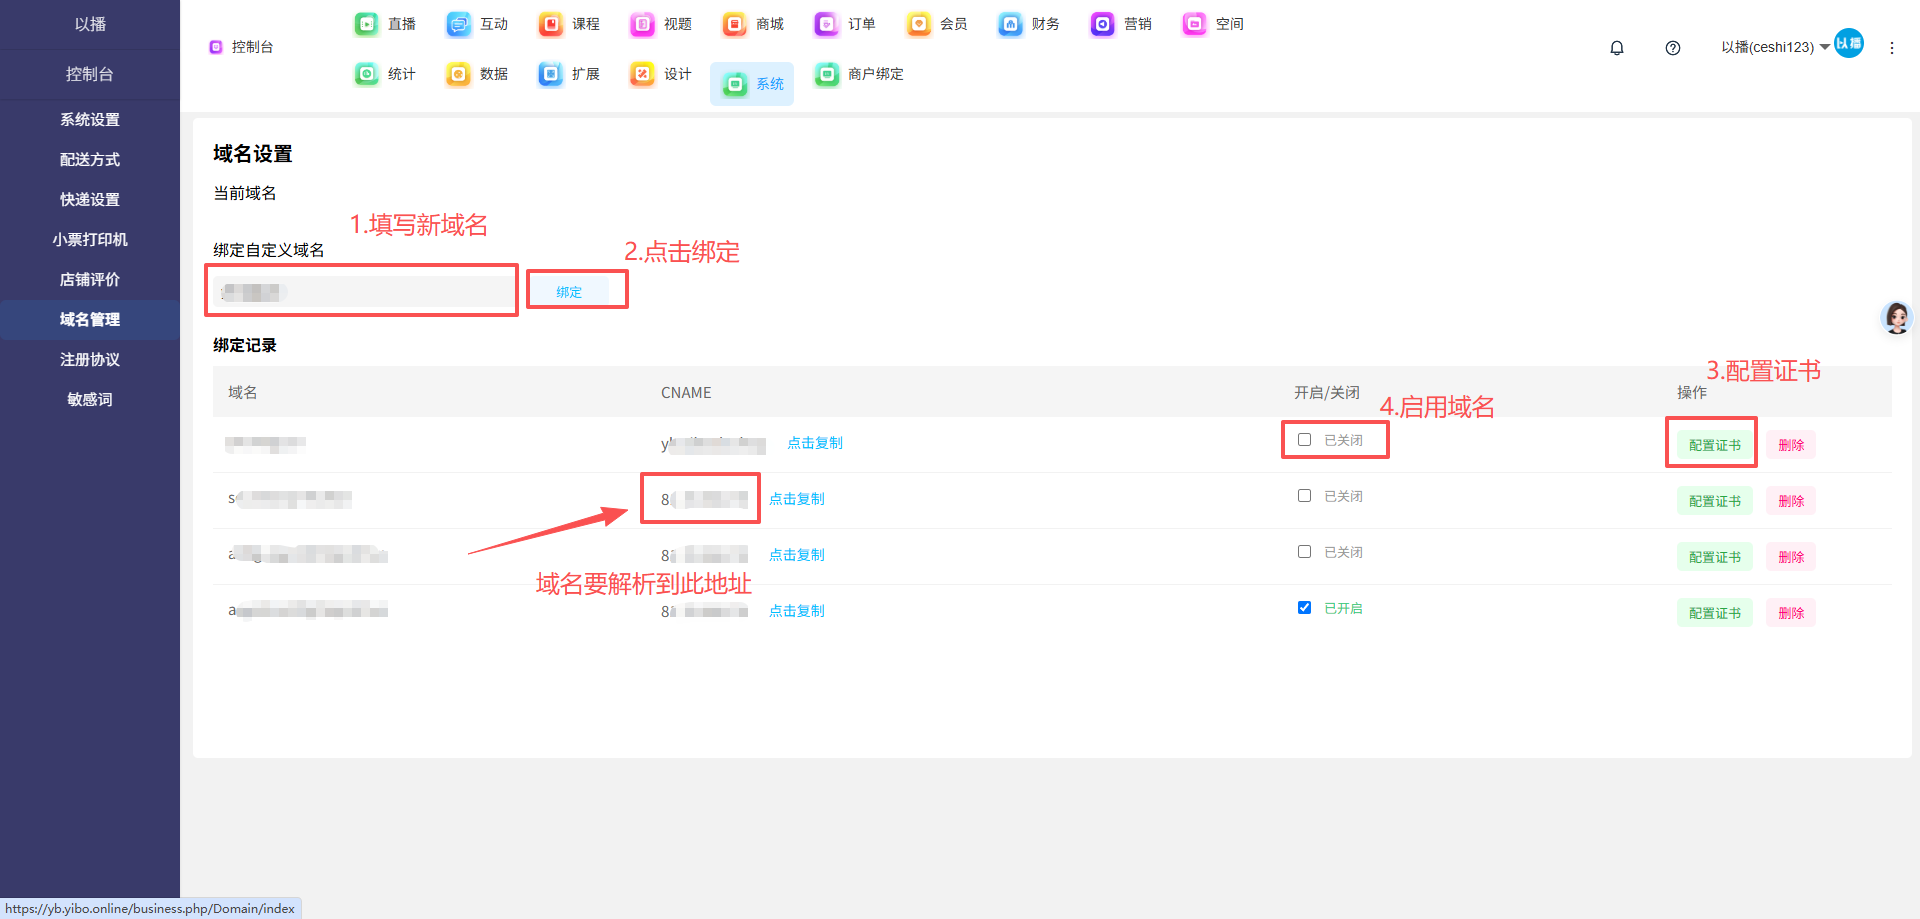Focus the custom domain input field
Viewport: 1920px width, 919px height.
365,292
